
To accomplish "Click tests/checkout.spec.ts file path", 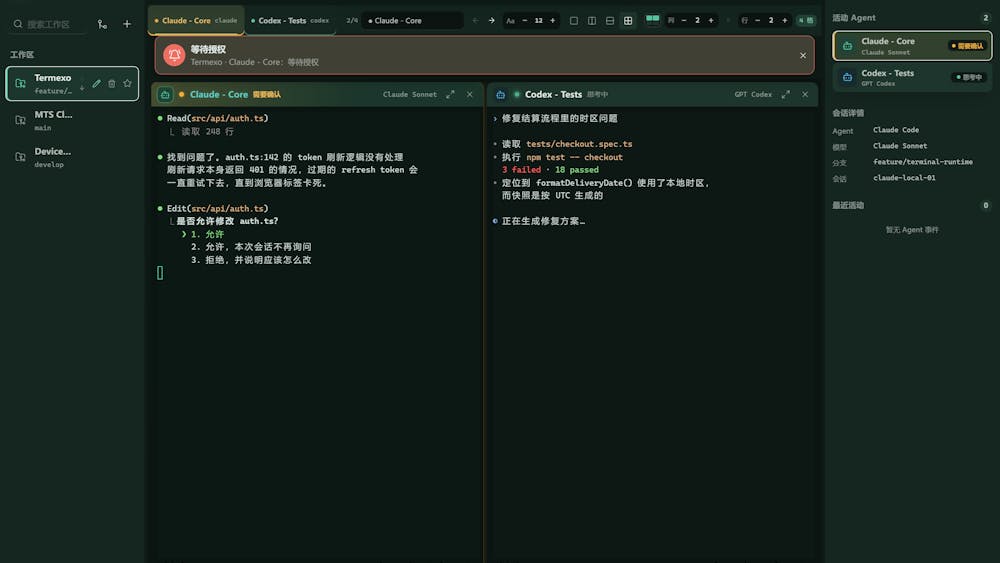I will 579,144.
